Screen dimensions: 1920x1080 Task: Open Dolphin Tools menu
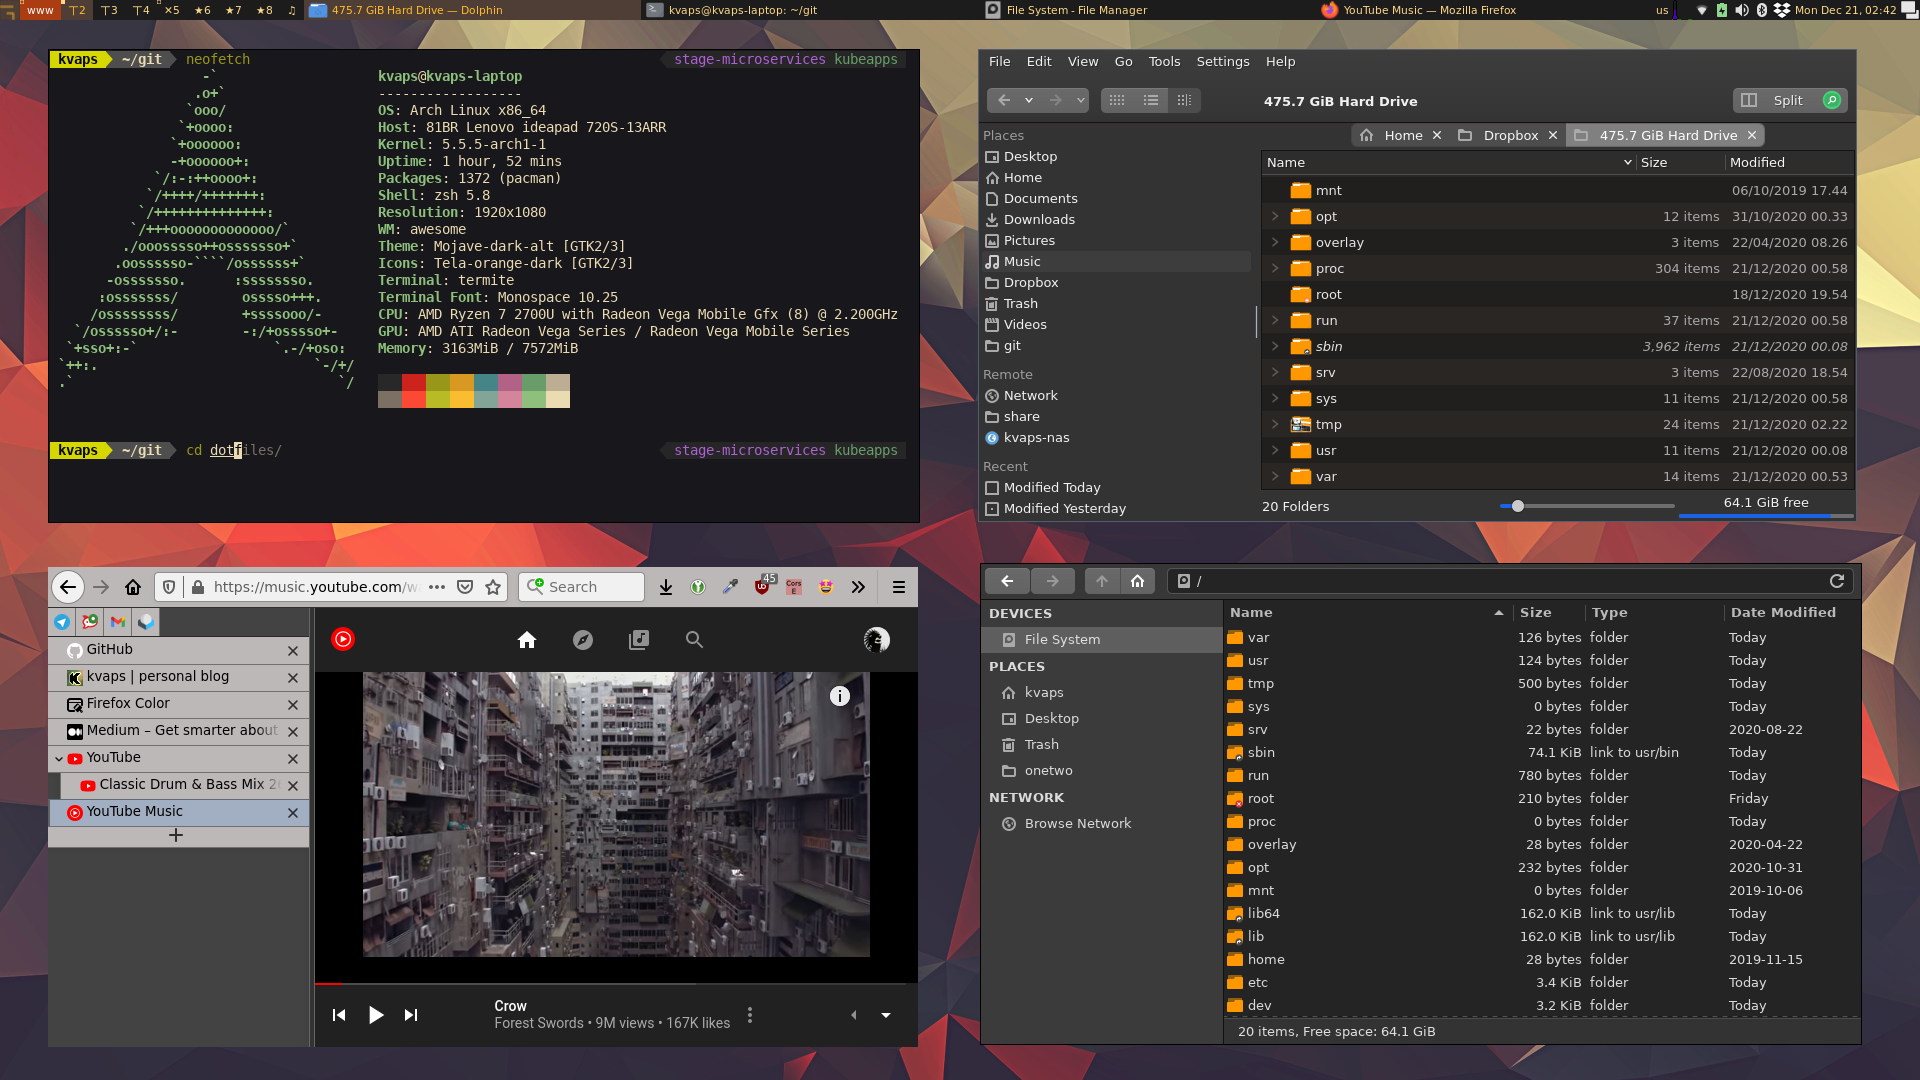tap(1165, 61)
